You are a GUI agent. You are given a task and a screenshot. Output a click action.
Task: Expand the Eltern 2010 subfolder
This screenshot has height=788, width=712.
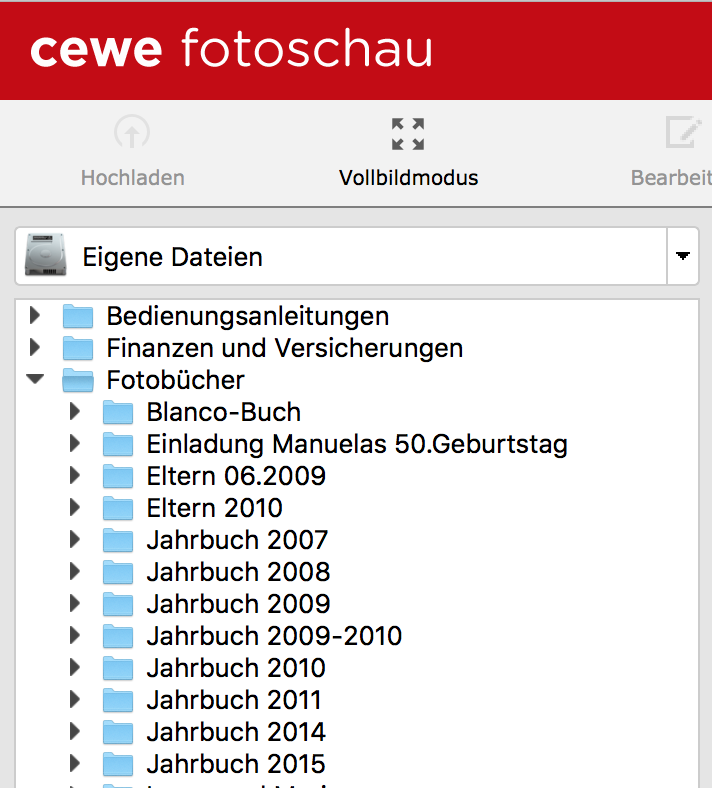pyautogui.click(x=75, y=508)
